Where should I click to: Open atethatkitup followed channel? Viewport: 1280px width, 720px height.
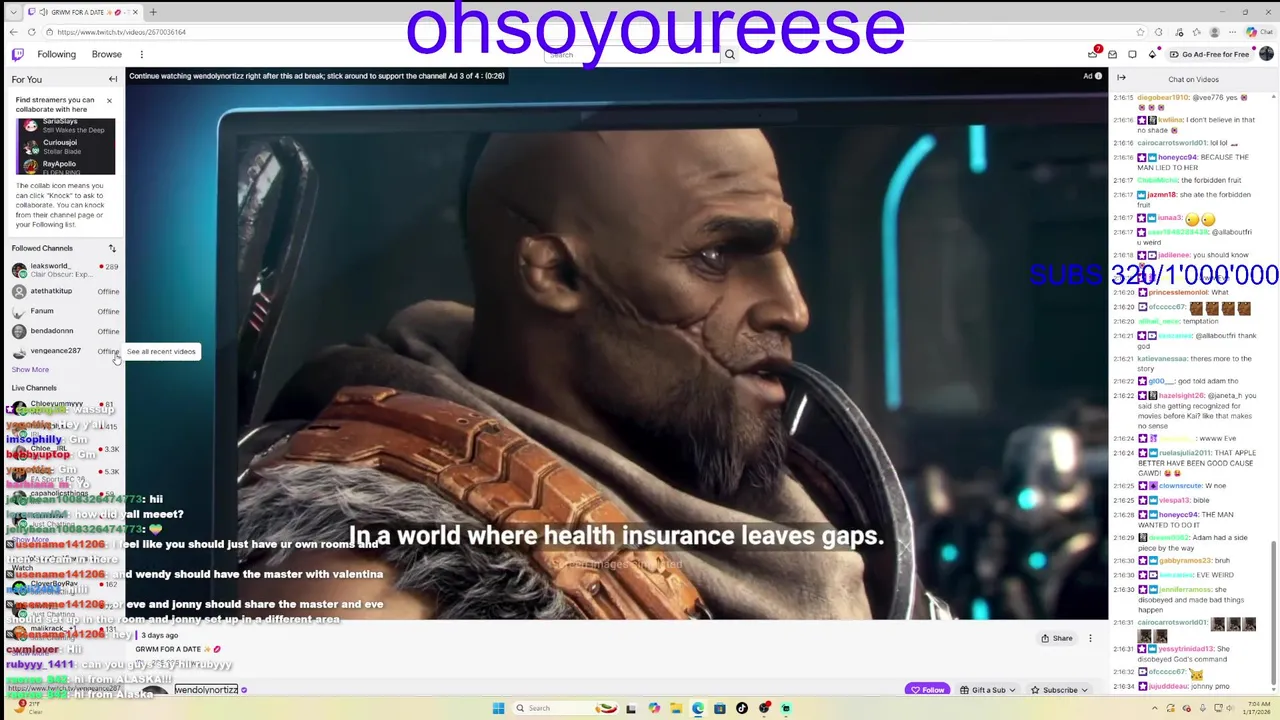64,291
